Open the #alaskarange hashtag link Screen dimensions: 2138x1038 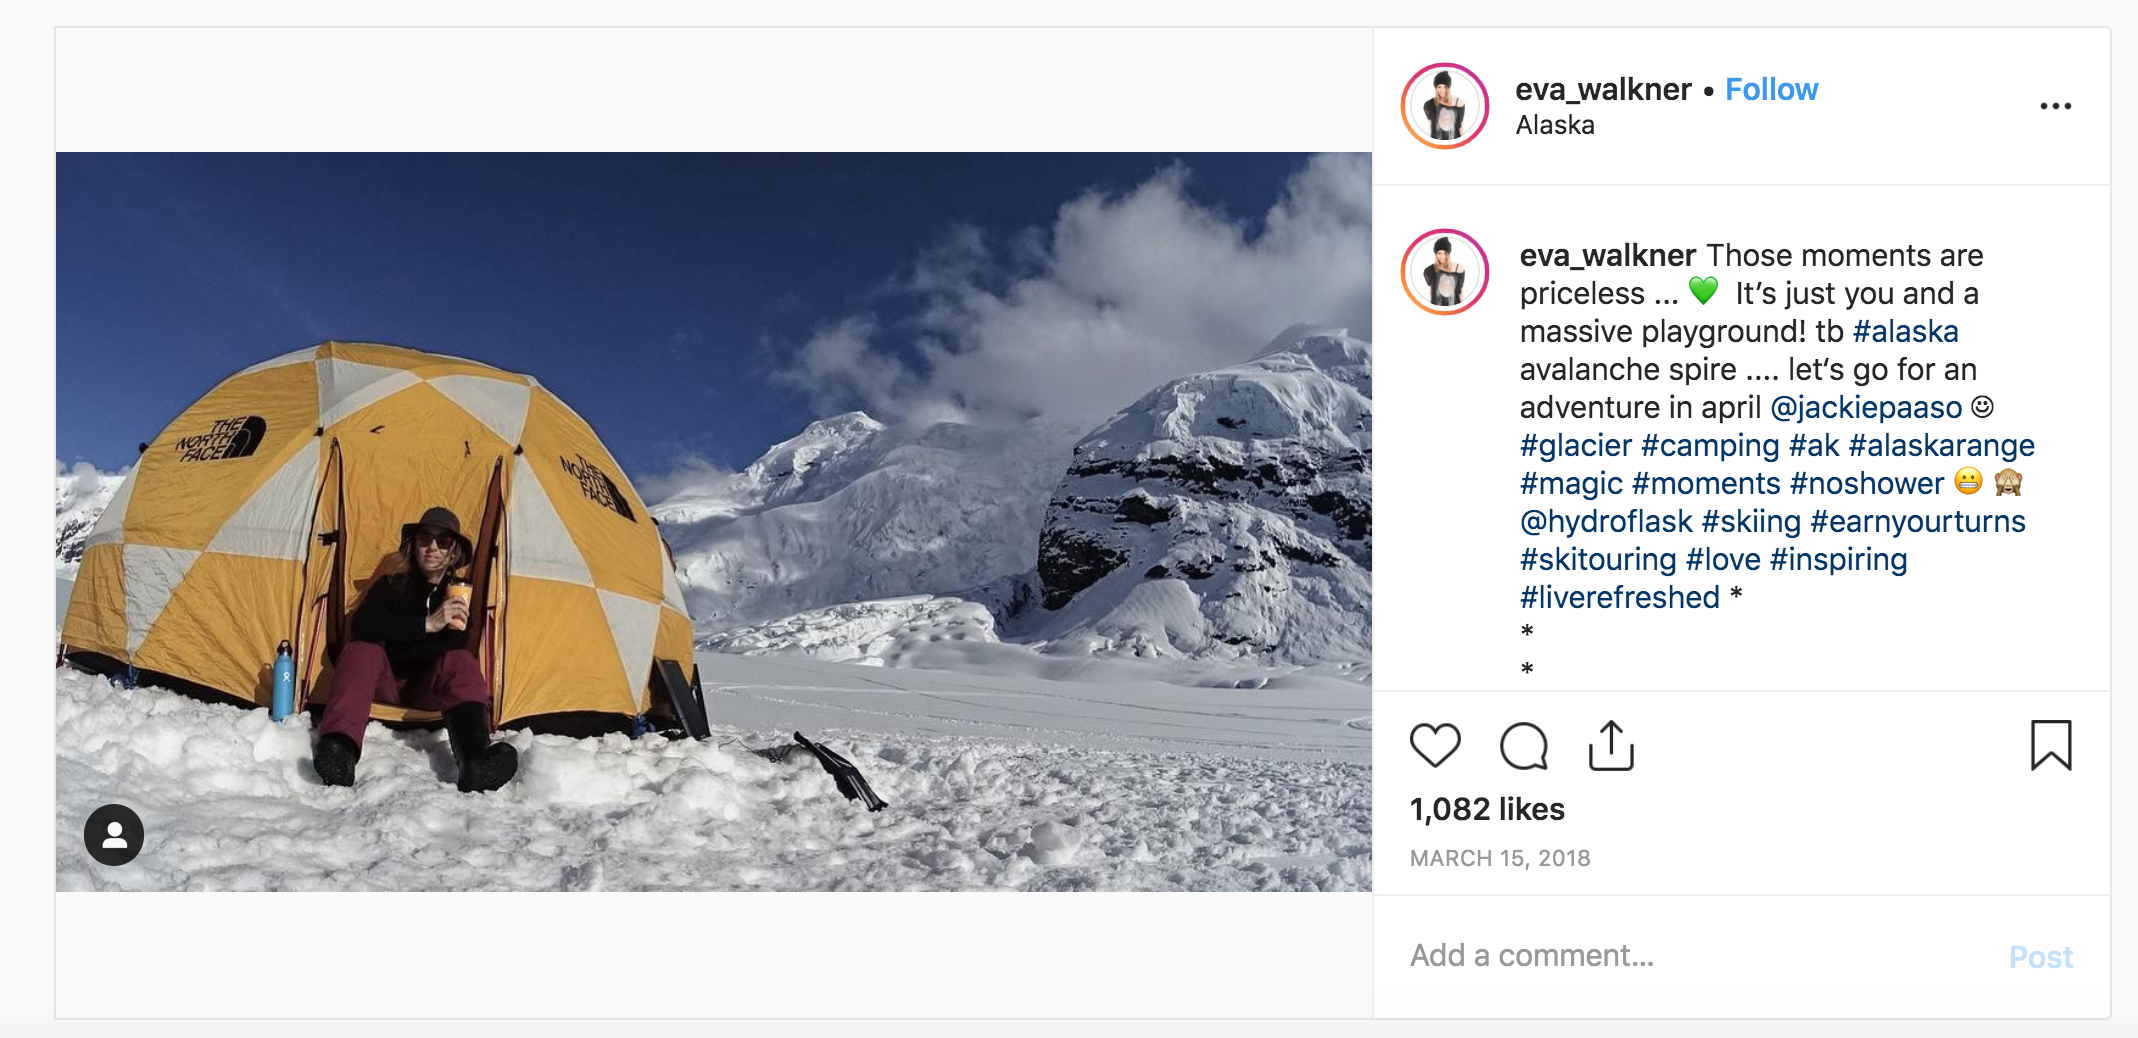(x=1941, y=445)
